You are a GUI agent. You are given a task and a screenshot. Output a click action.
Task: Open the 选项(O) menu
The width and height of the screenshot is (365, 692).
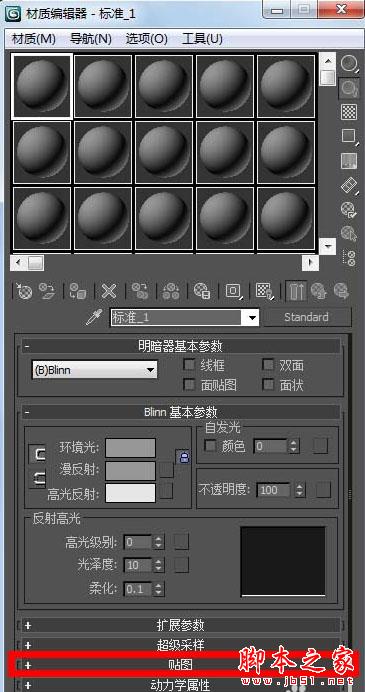point(147,39)
